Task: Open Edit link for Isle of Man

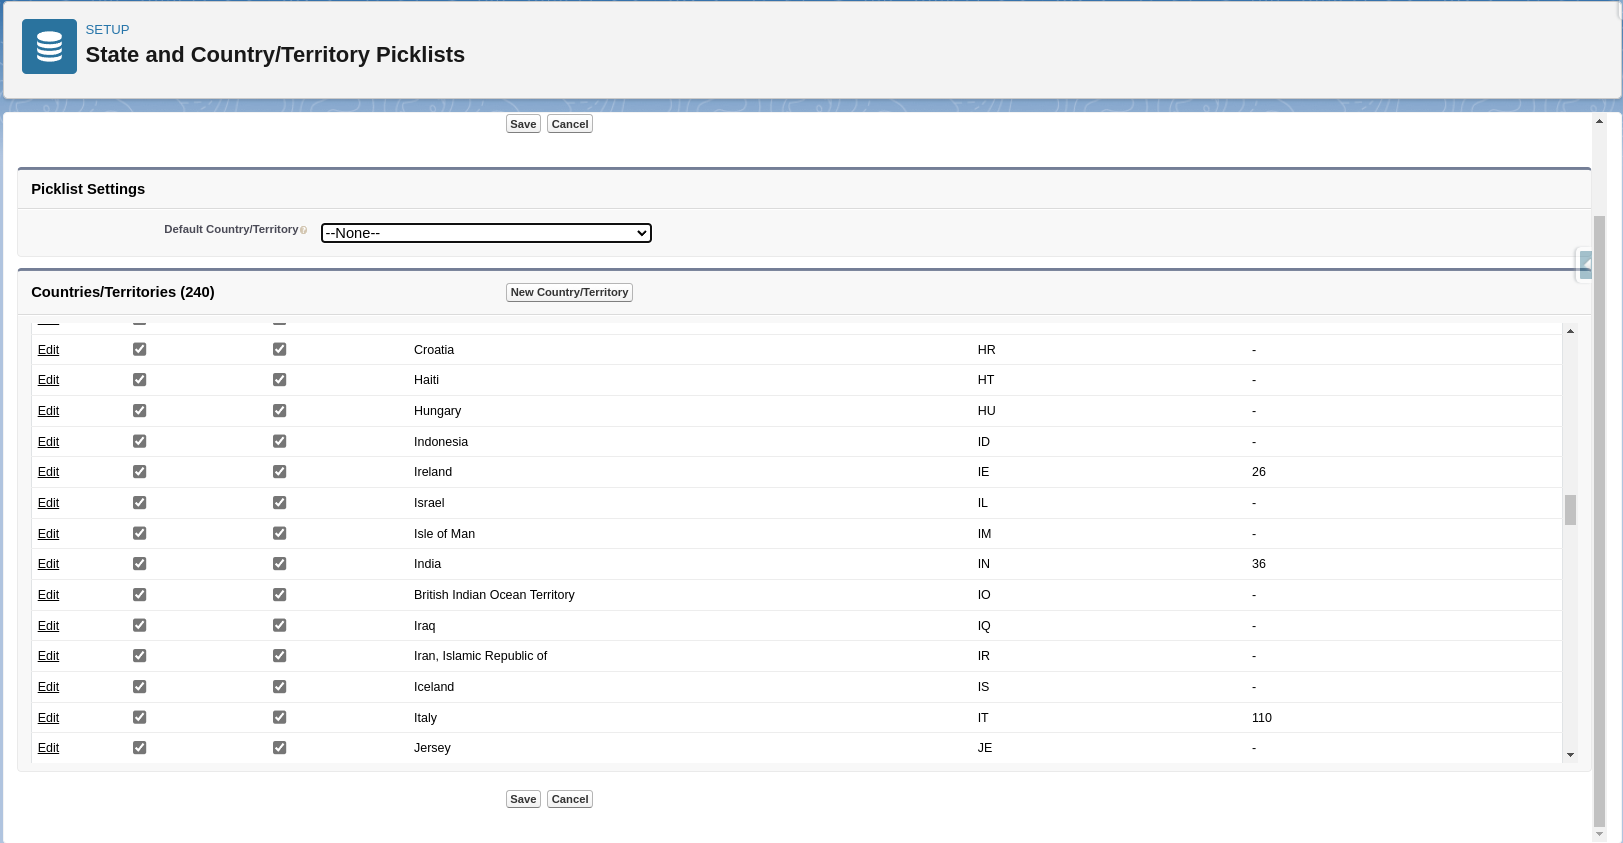Action: tap(48, 534)
